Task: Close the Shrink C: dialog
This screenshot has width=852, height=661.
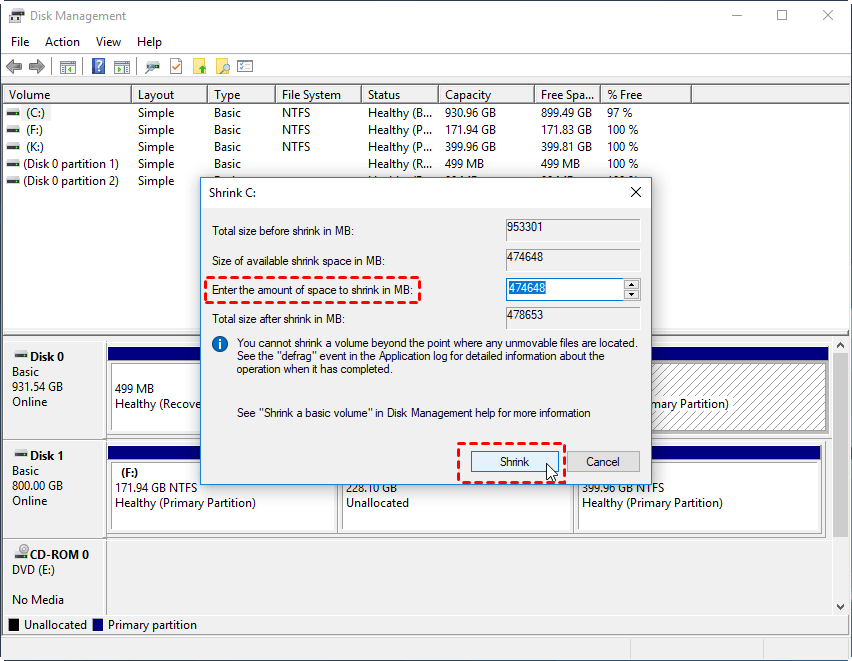Action: click(636, 192)
